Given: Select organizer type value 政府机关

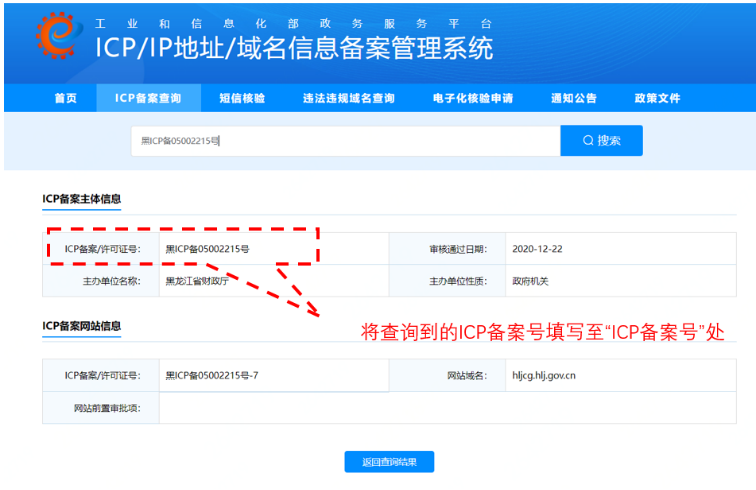Looking at the screenshot, I should click(530, 281).
